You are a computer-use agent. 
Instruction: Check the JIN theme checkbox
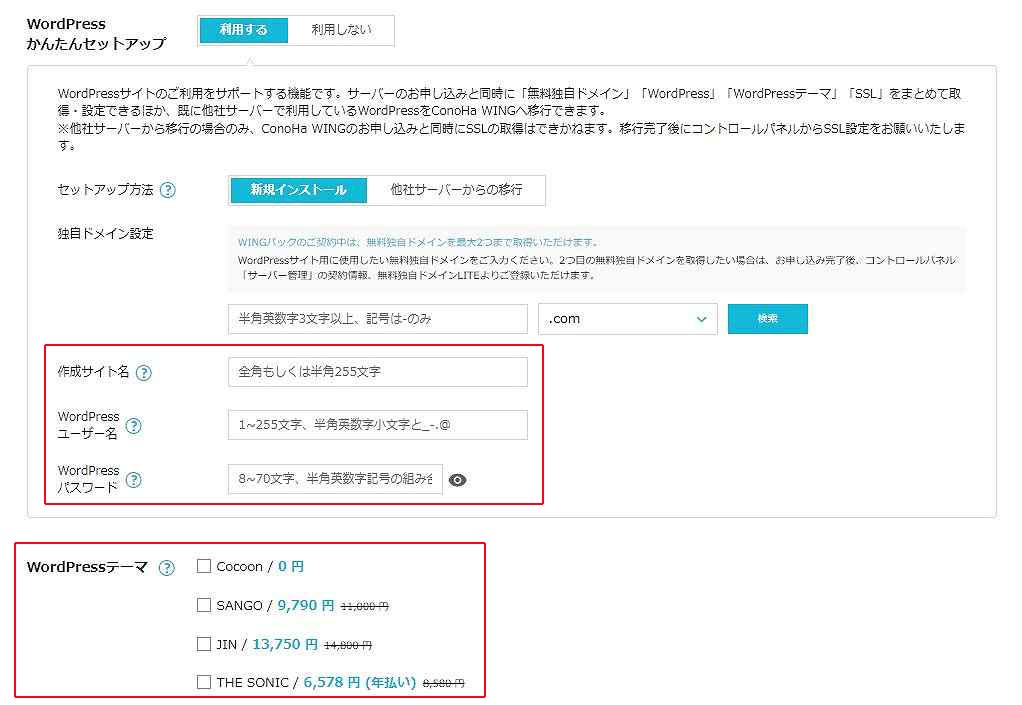(x=204, y=644)
